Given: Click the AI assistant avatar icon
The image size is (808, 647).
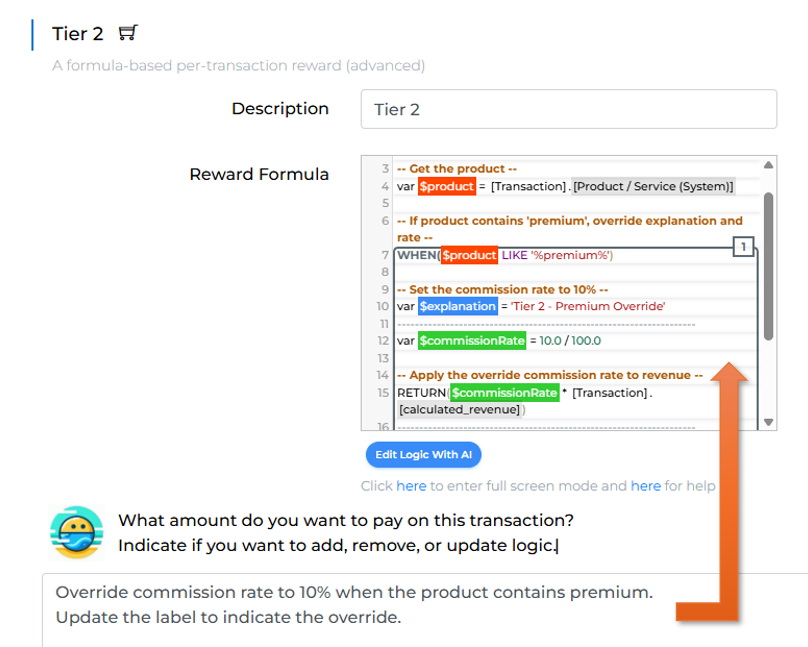Looking at the screenshot, I should (77, 532).
